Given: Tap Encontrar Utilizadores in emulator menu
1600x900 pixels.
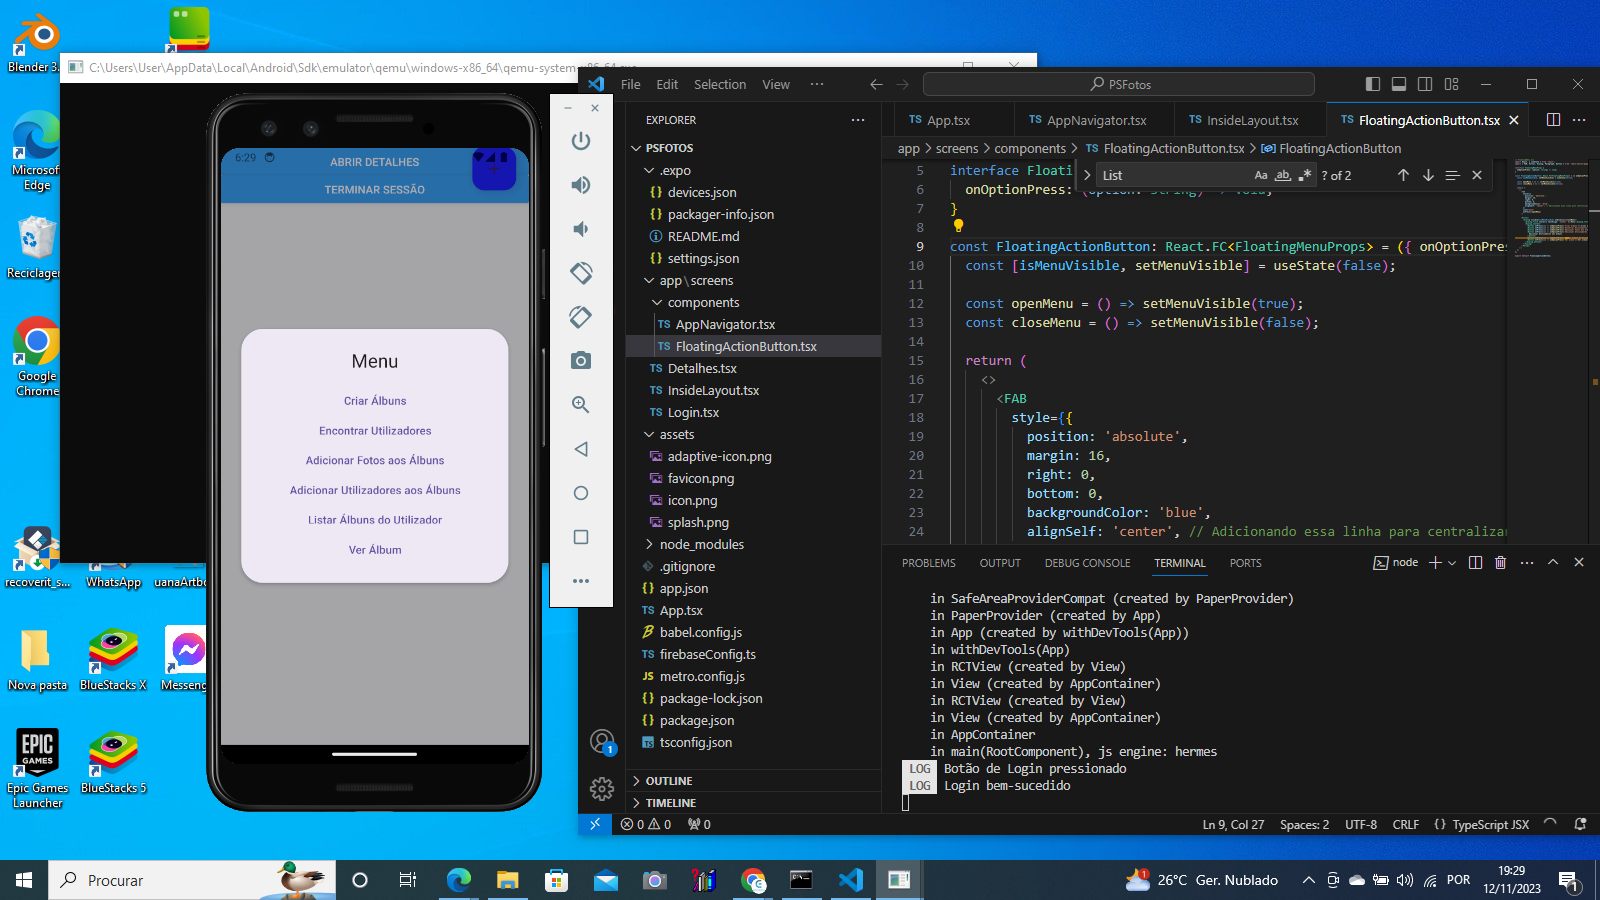Looking at the screenshot, I should coord(375,431).
